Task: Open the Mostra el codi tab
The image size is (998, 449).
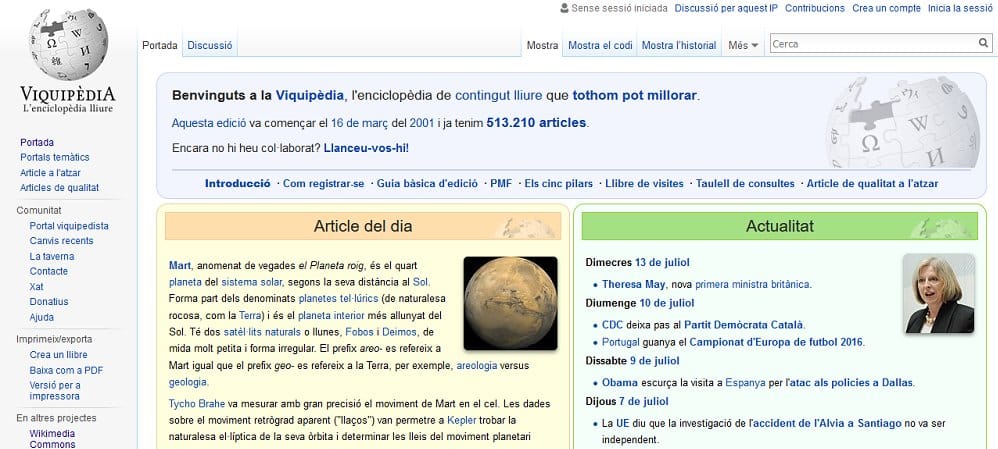Action: [x=600, y=45]
